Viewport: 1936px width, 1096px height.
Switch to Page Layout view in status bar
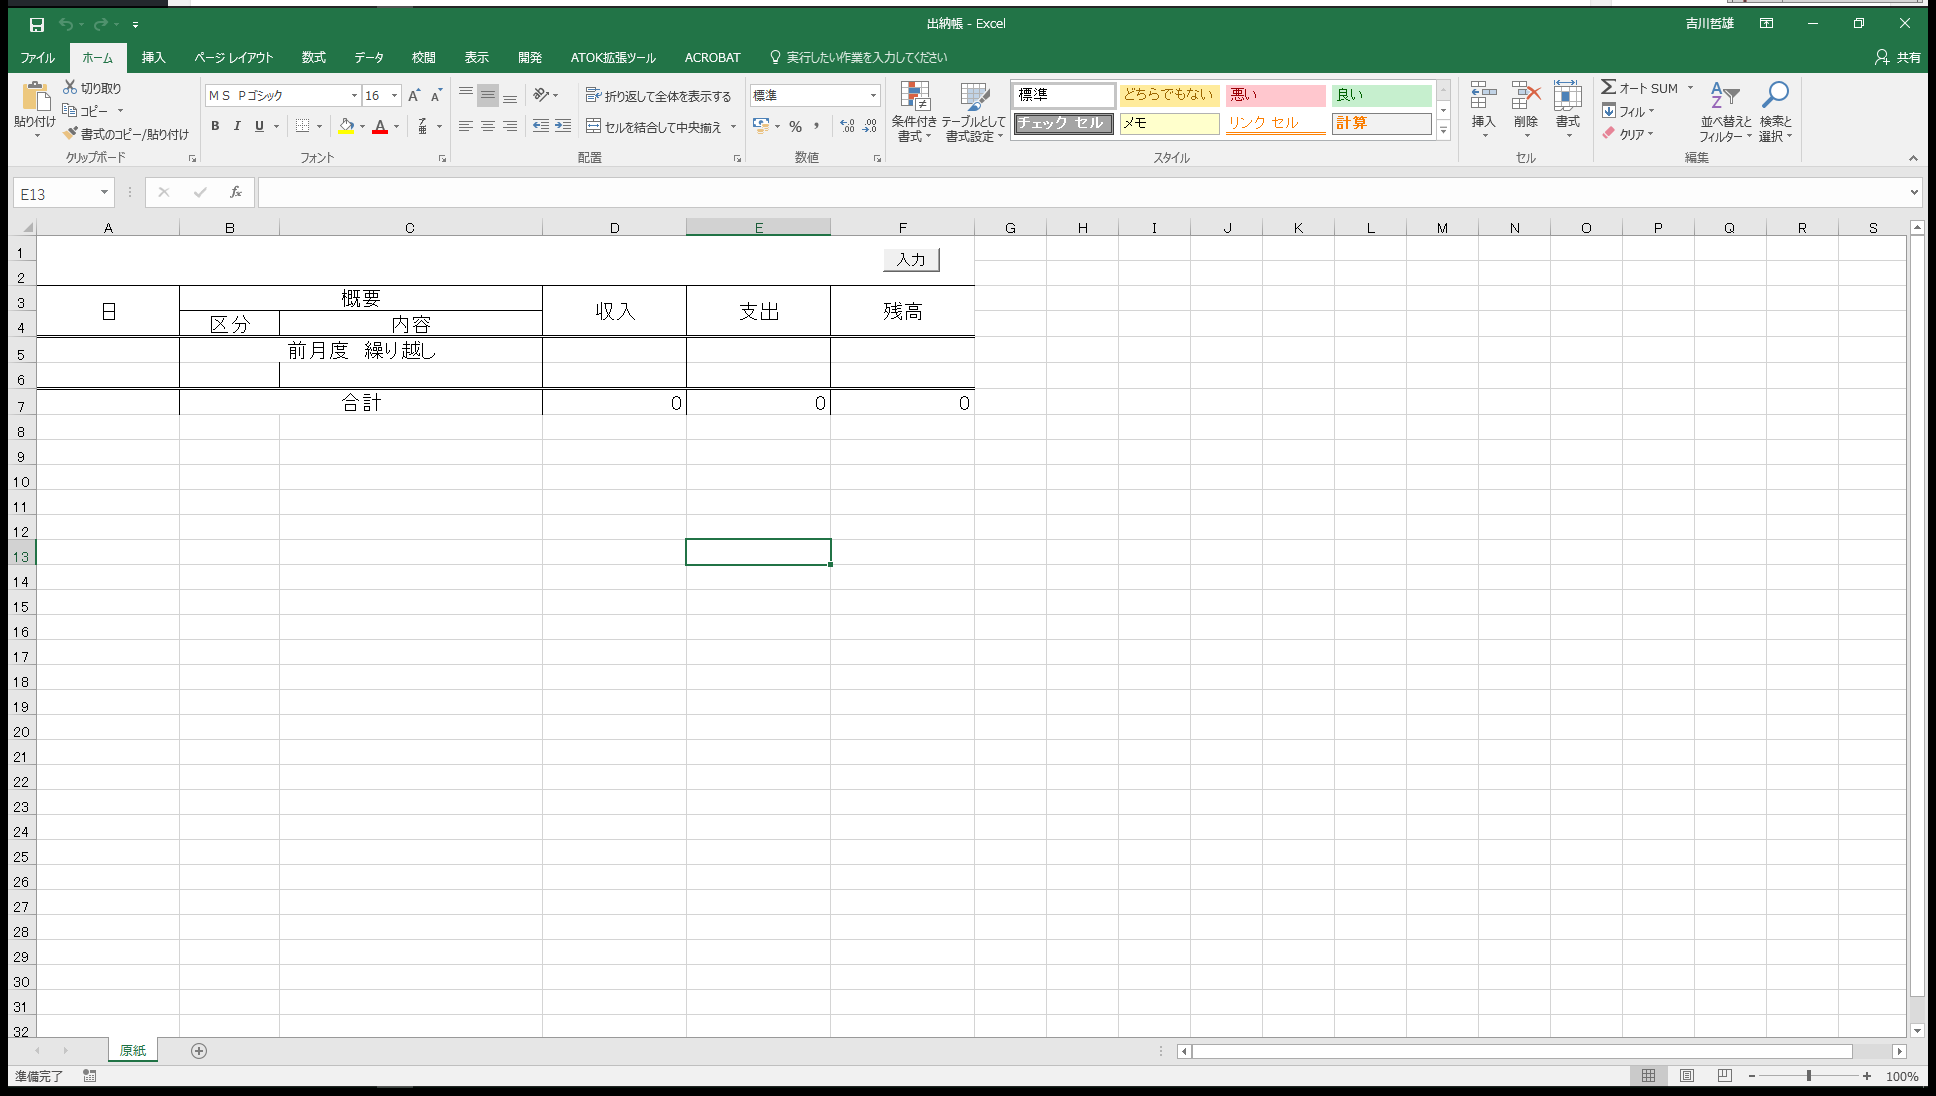tap(1687, 1076)
